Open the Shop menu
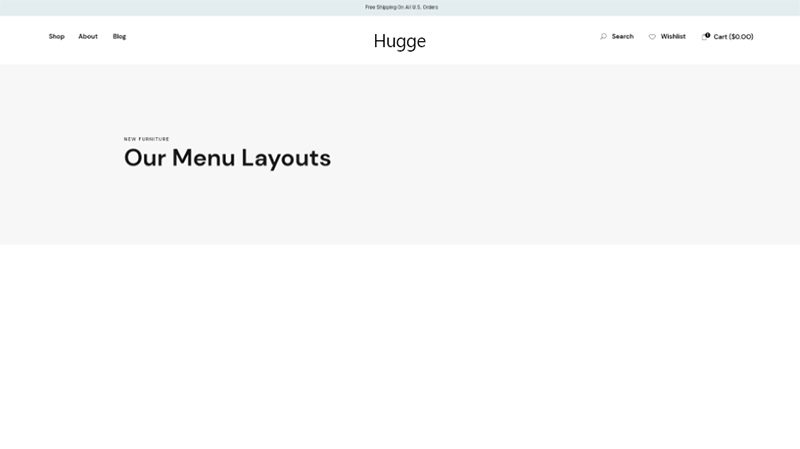Screen dimensions: 800x449 pos(57,36)
